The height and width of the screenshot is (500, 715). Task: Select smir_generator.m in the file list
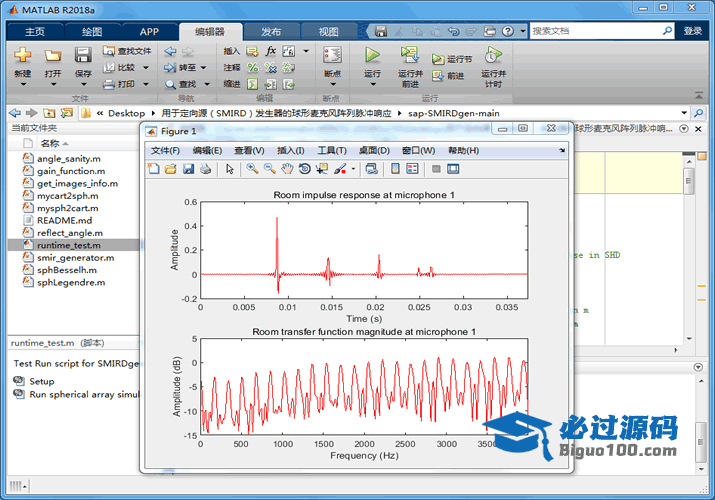(x=76, y=258)
